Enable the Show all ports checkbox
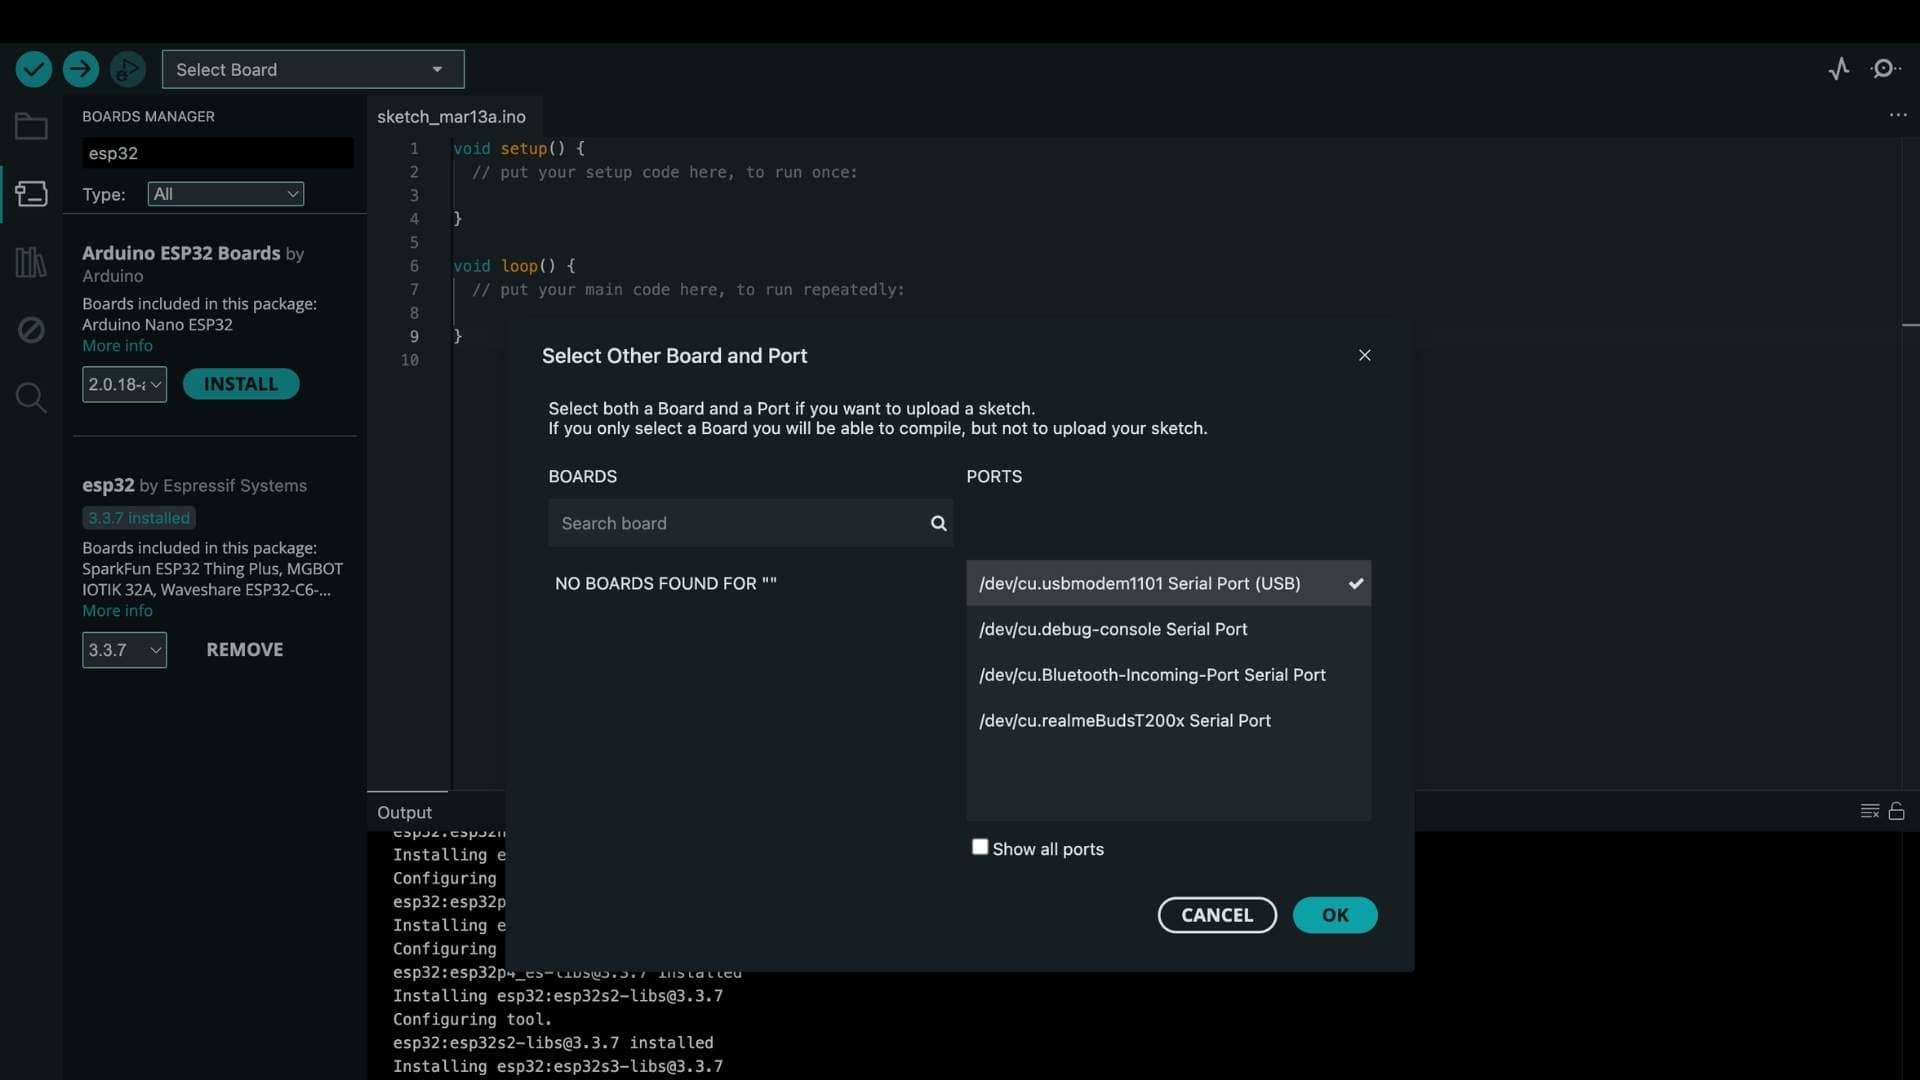Screen dimensions: 1920x1080 [980, 847]
